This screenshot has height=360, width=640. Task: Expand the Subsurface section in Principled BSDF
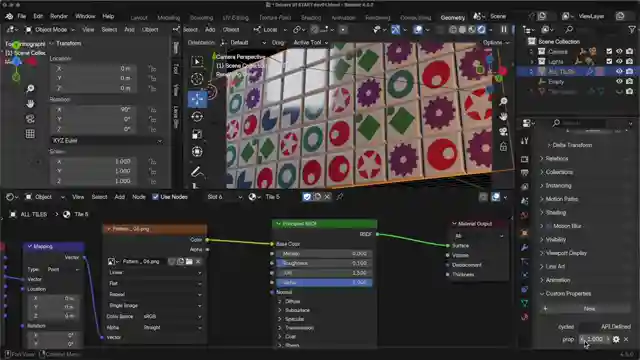coord(298,310)
